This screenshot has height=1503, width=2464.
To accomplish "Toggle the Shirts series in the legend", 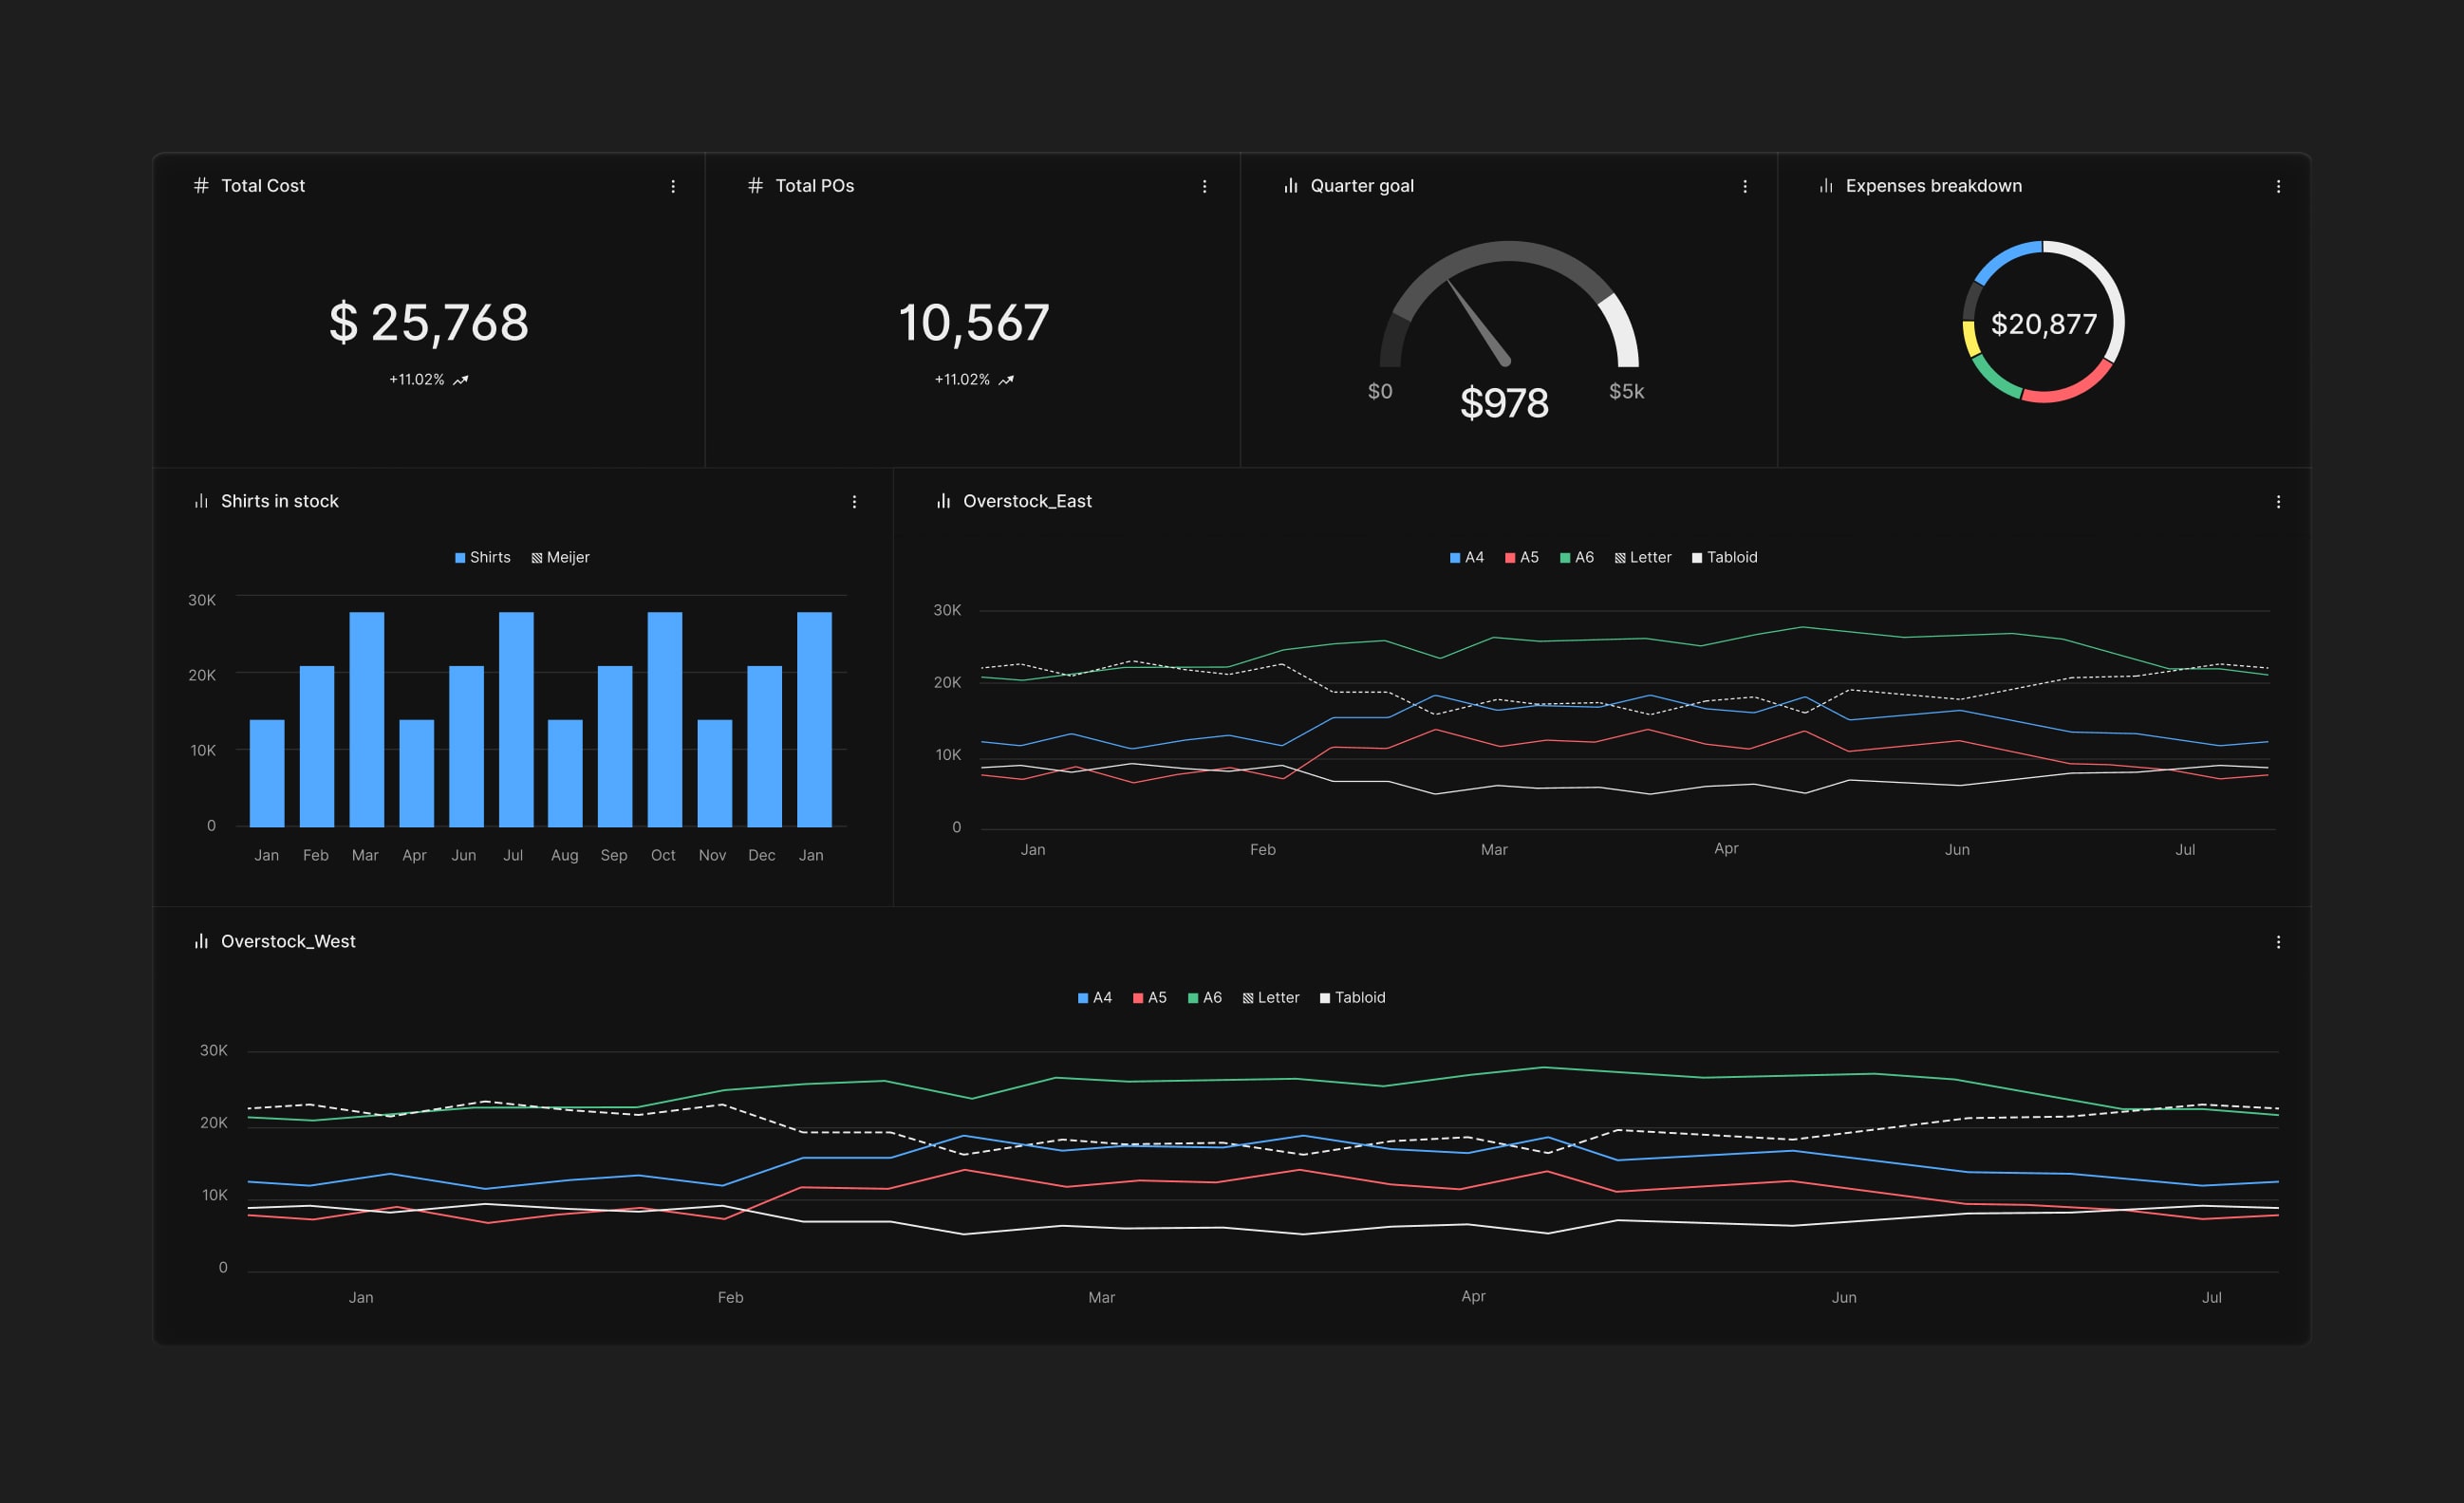I will [x=484, y=557].
